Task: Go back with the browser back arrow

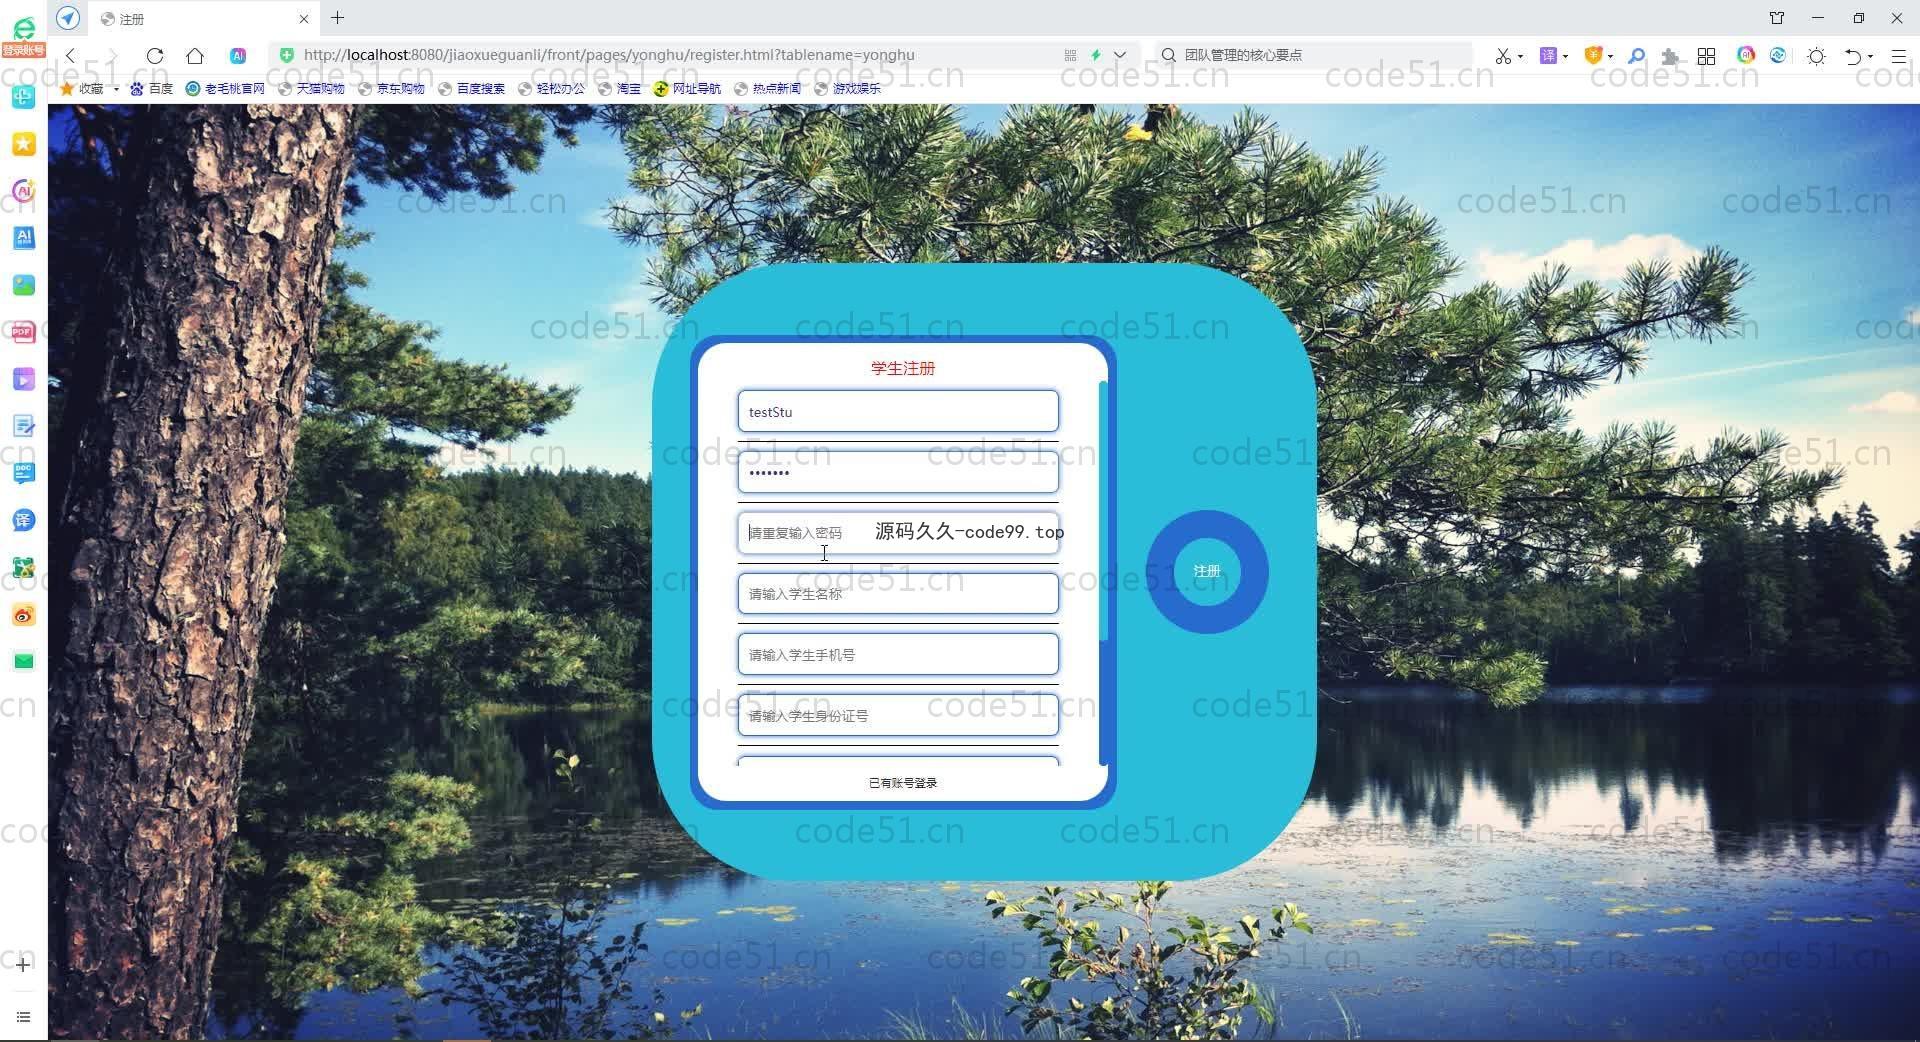Action: click(x=70, y=55)
